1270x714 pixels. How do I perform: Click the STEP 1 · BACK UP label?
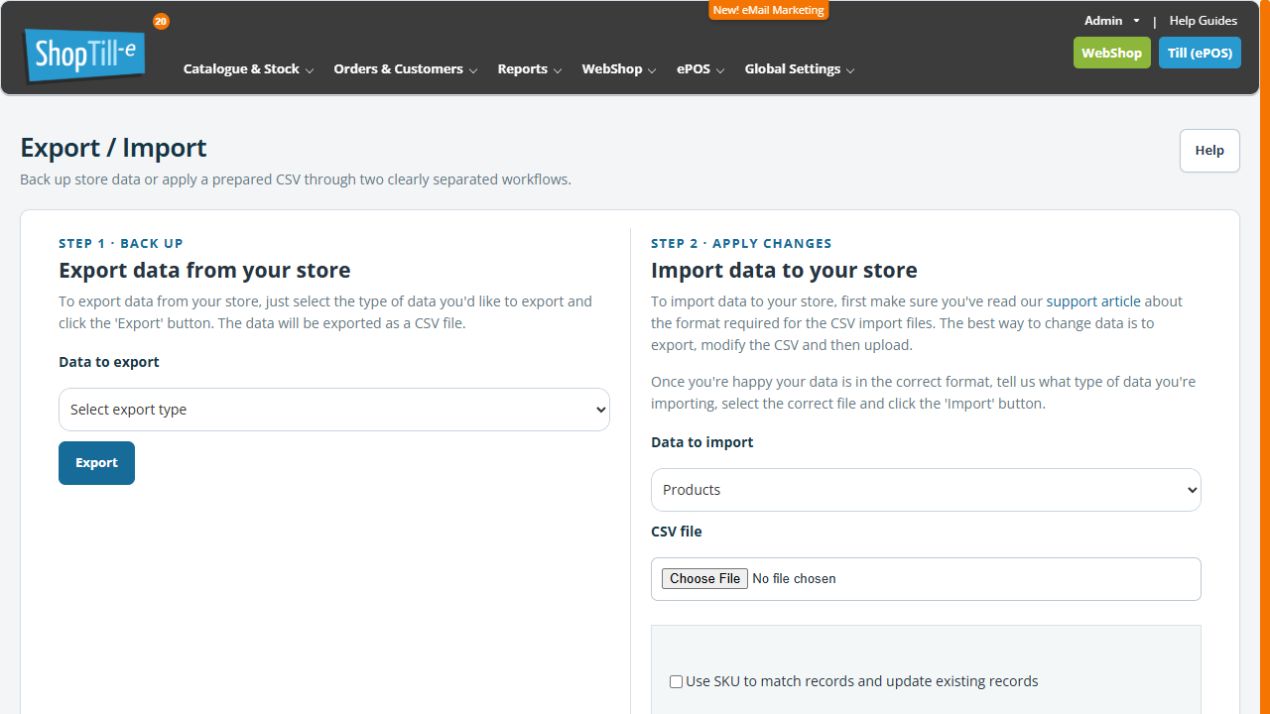pos(121,243)
